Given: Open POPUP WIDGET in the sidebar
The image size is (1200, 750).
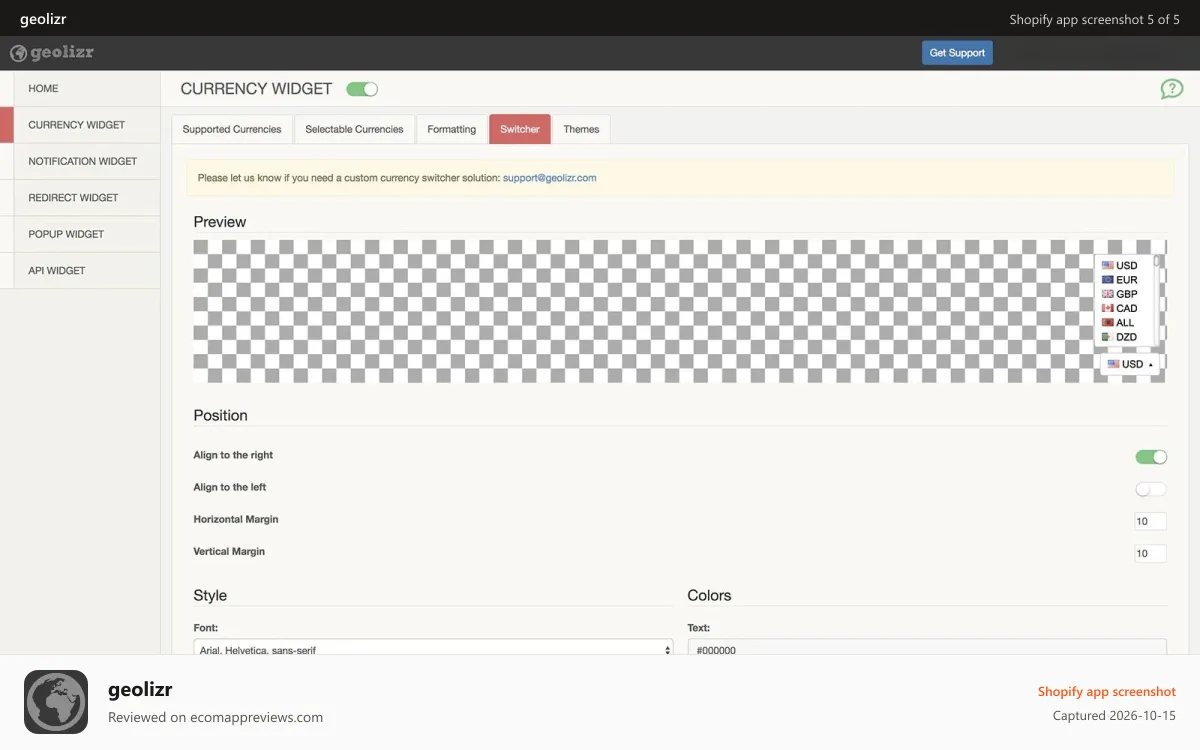Looking at the screenshot, I should point(86,234).
